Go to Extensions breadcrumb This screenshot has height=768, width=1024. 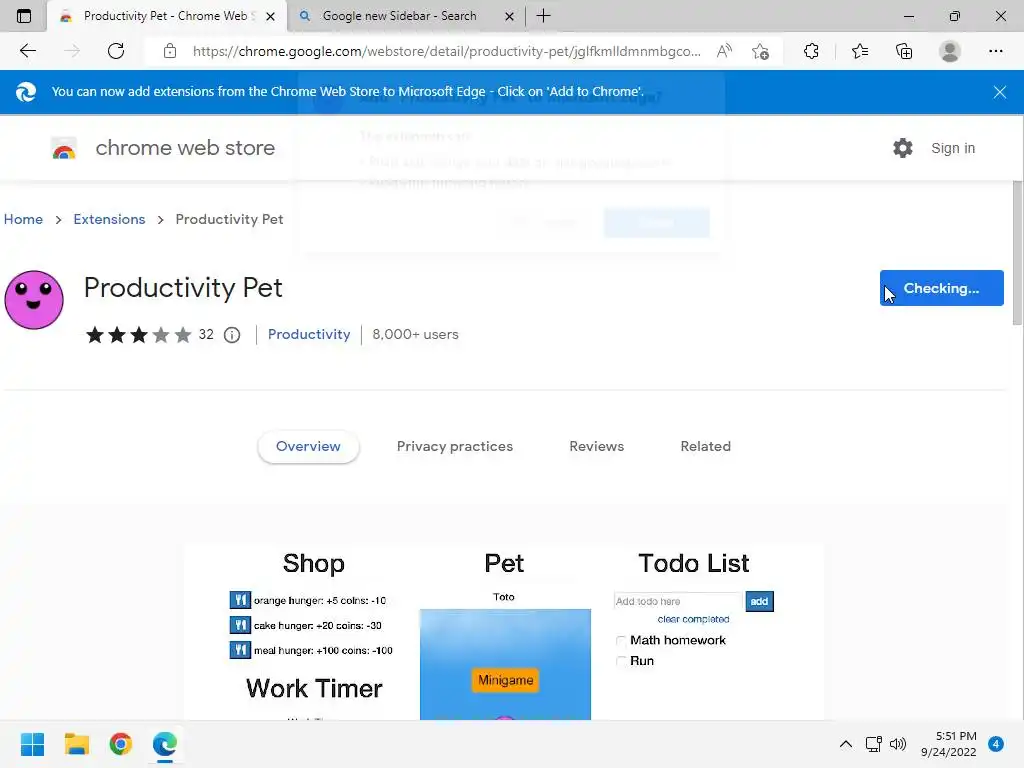point(109,219)
